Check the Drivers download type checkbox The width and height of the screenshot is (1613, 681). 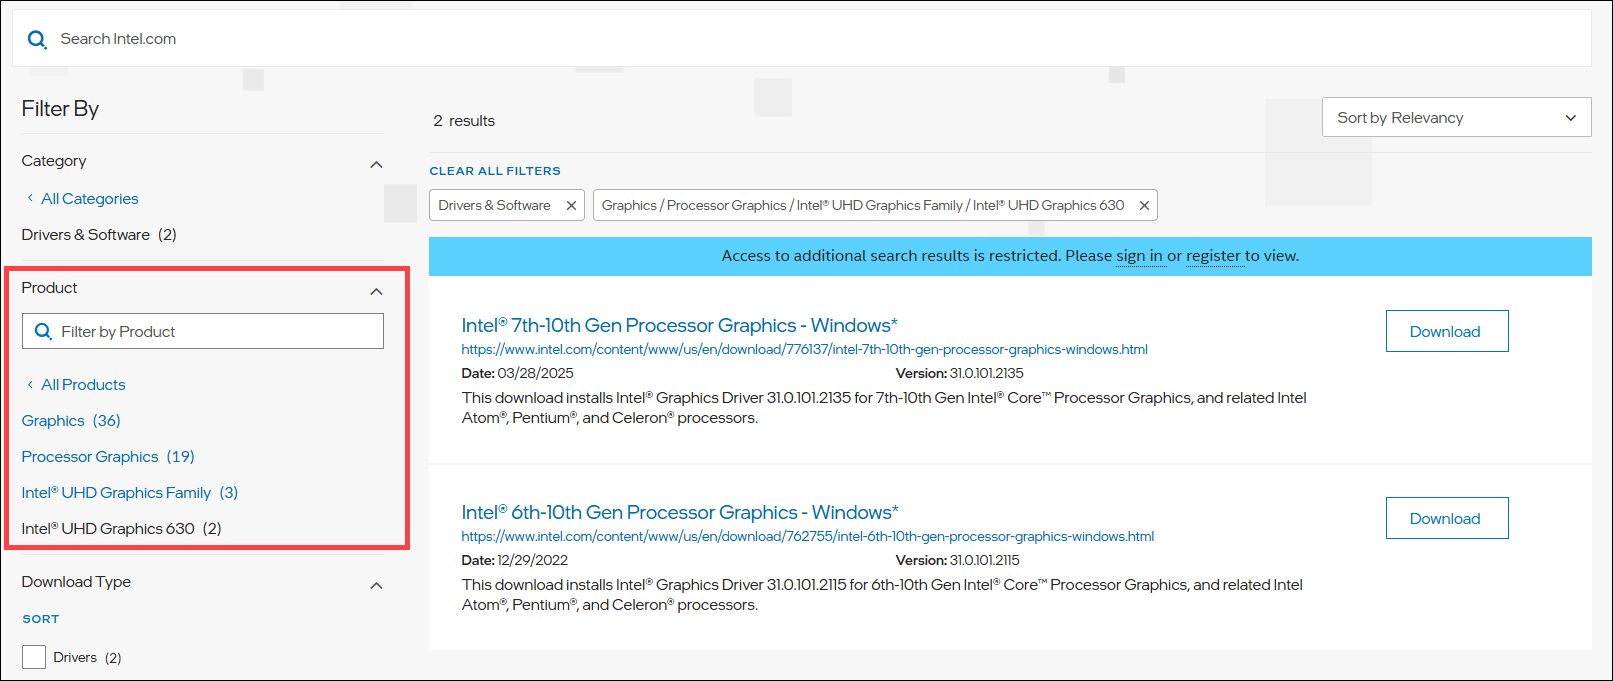click(34, 657)
